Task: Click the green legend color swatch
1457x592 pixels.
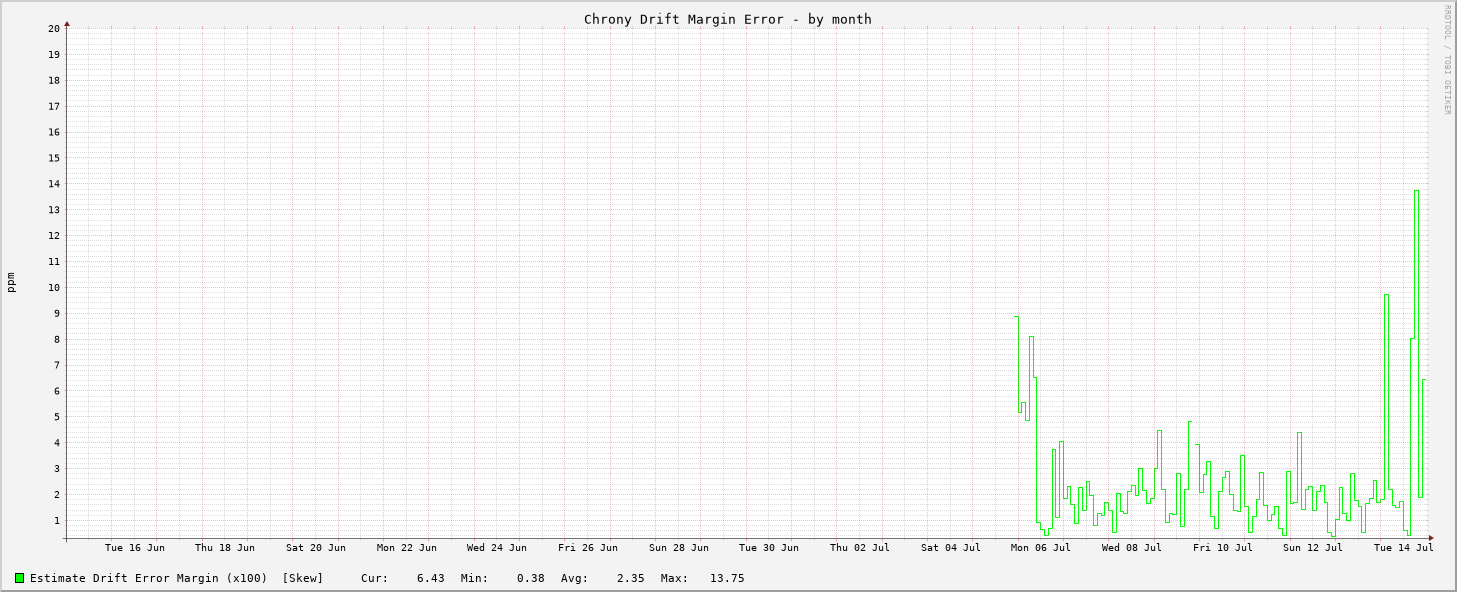Action: pos(19,578)
